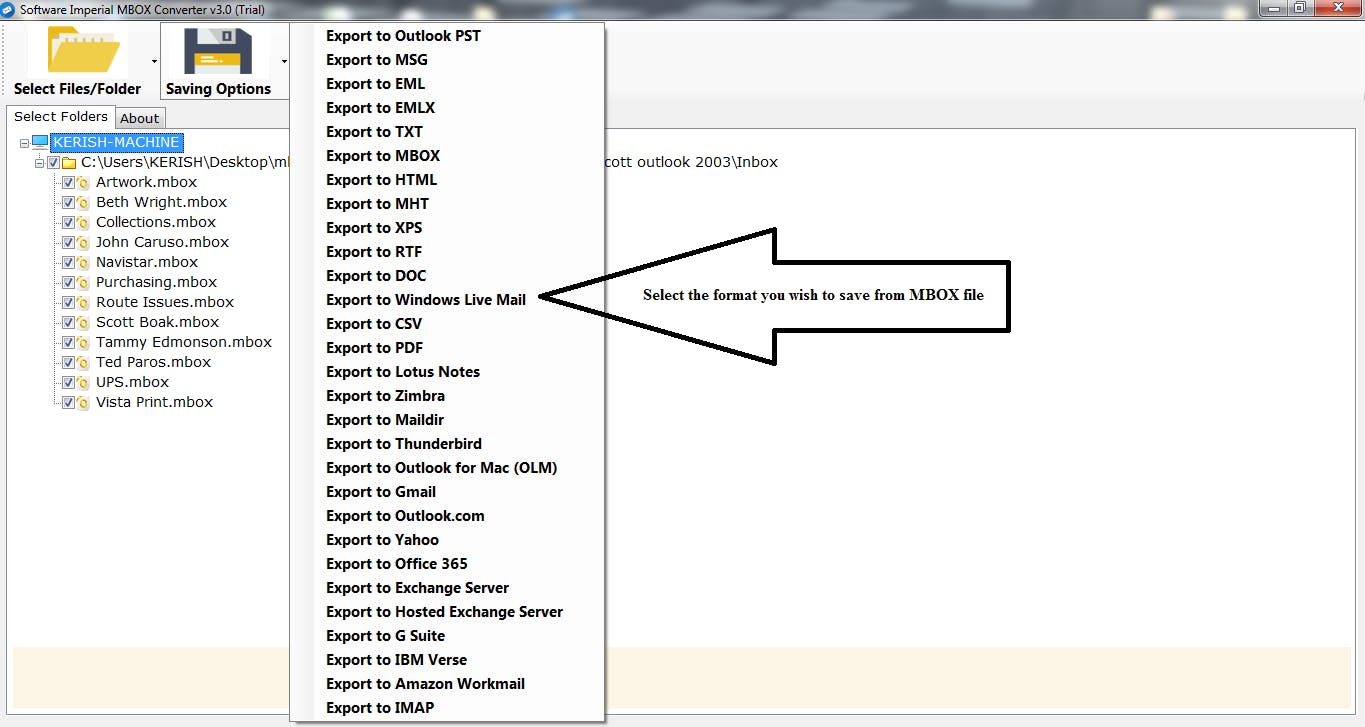Click the Ted Paros.mbox file icon
The image size is (1365, 727).
[84, 362]
